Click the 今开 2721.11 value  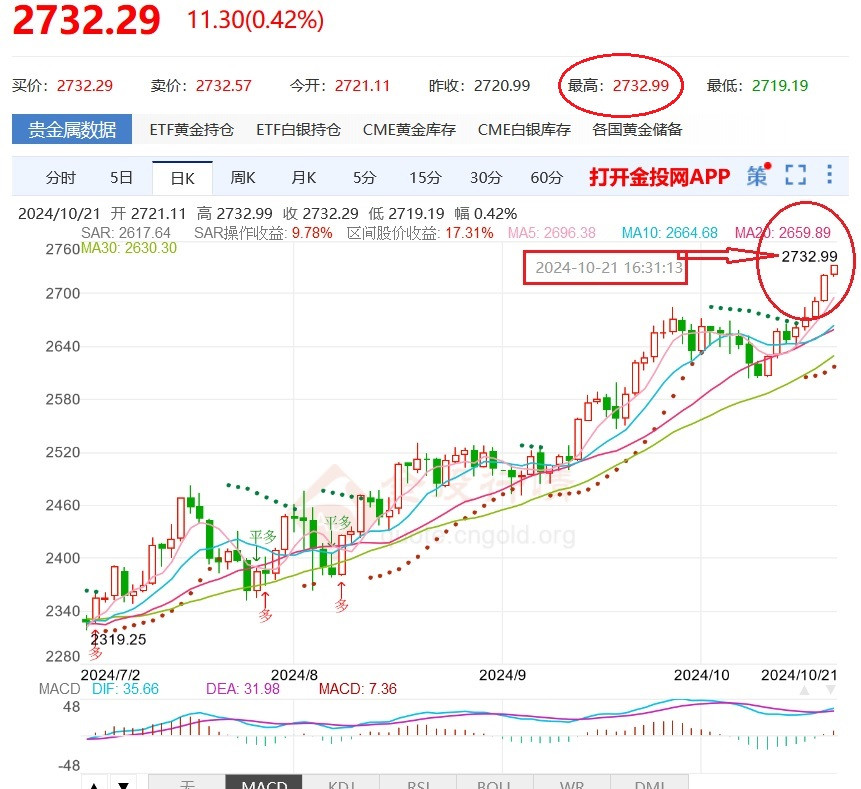point(362,86)
